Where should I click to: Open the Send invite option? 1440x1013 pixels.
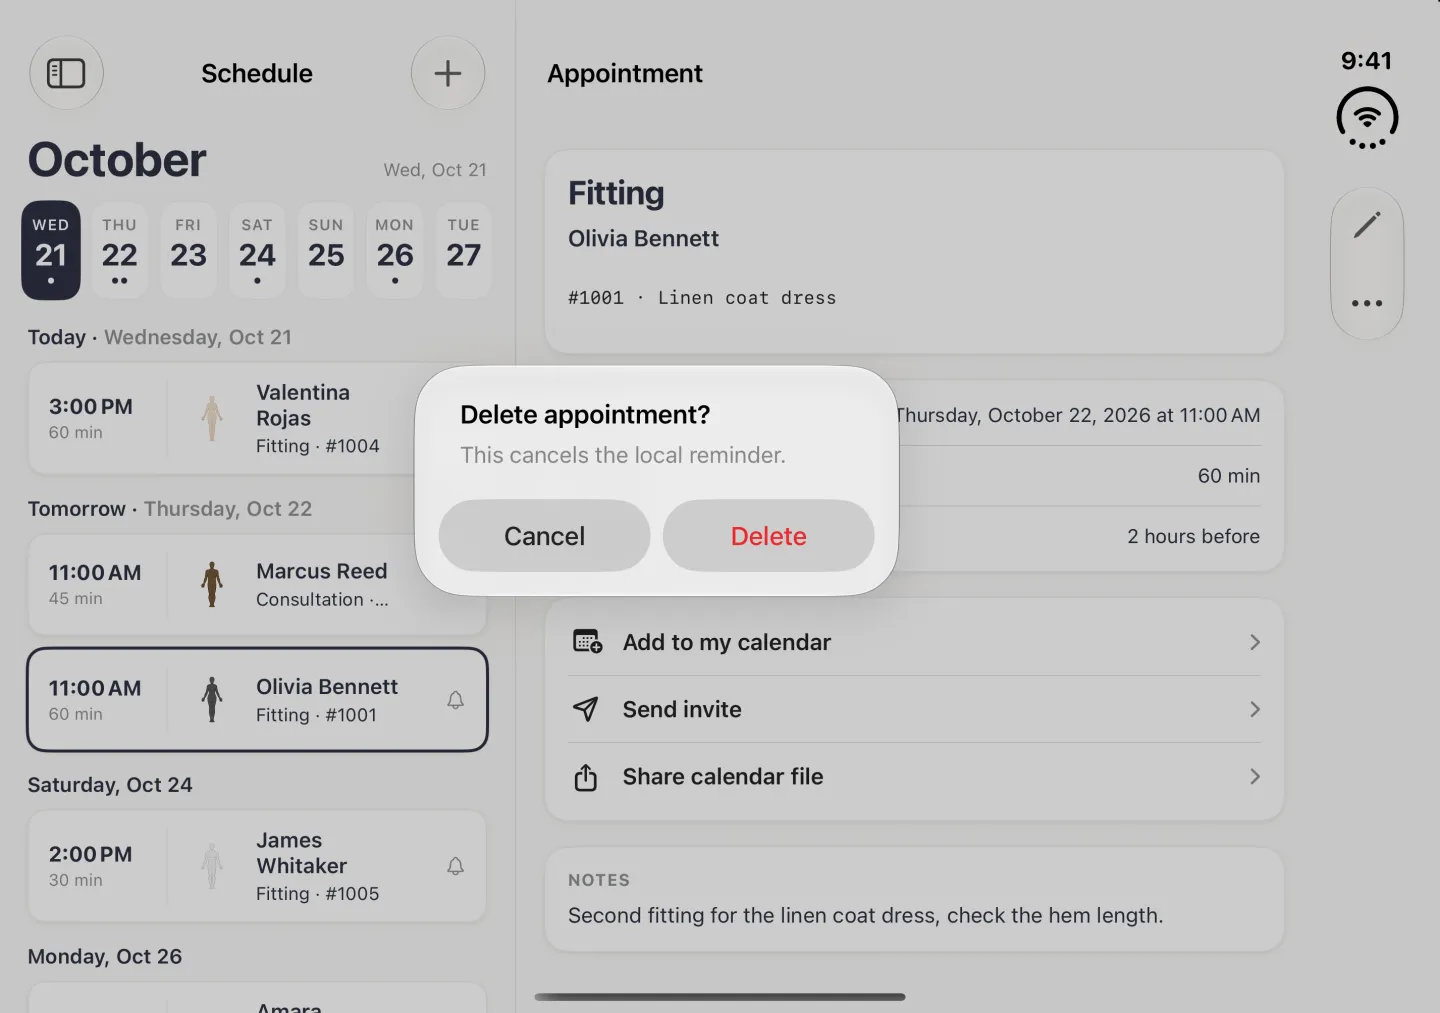[x=914, y=709]
